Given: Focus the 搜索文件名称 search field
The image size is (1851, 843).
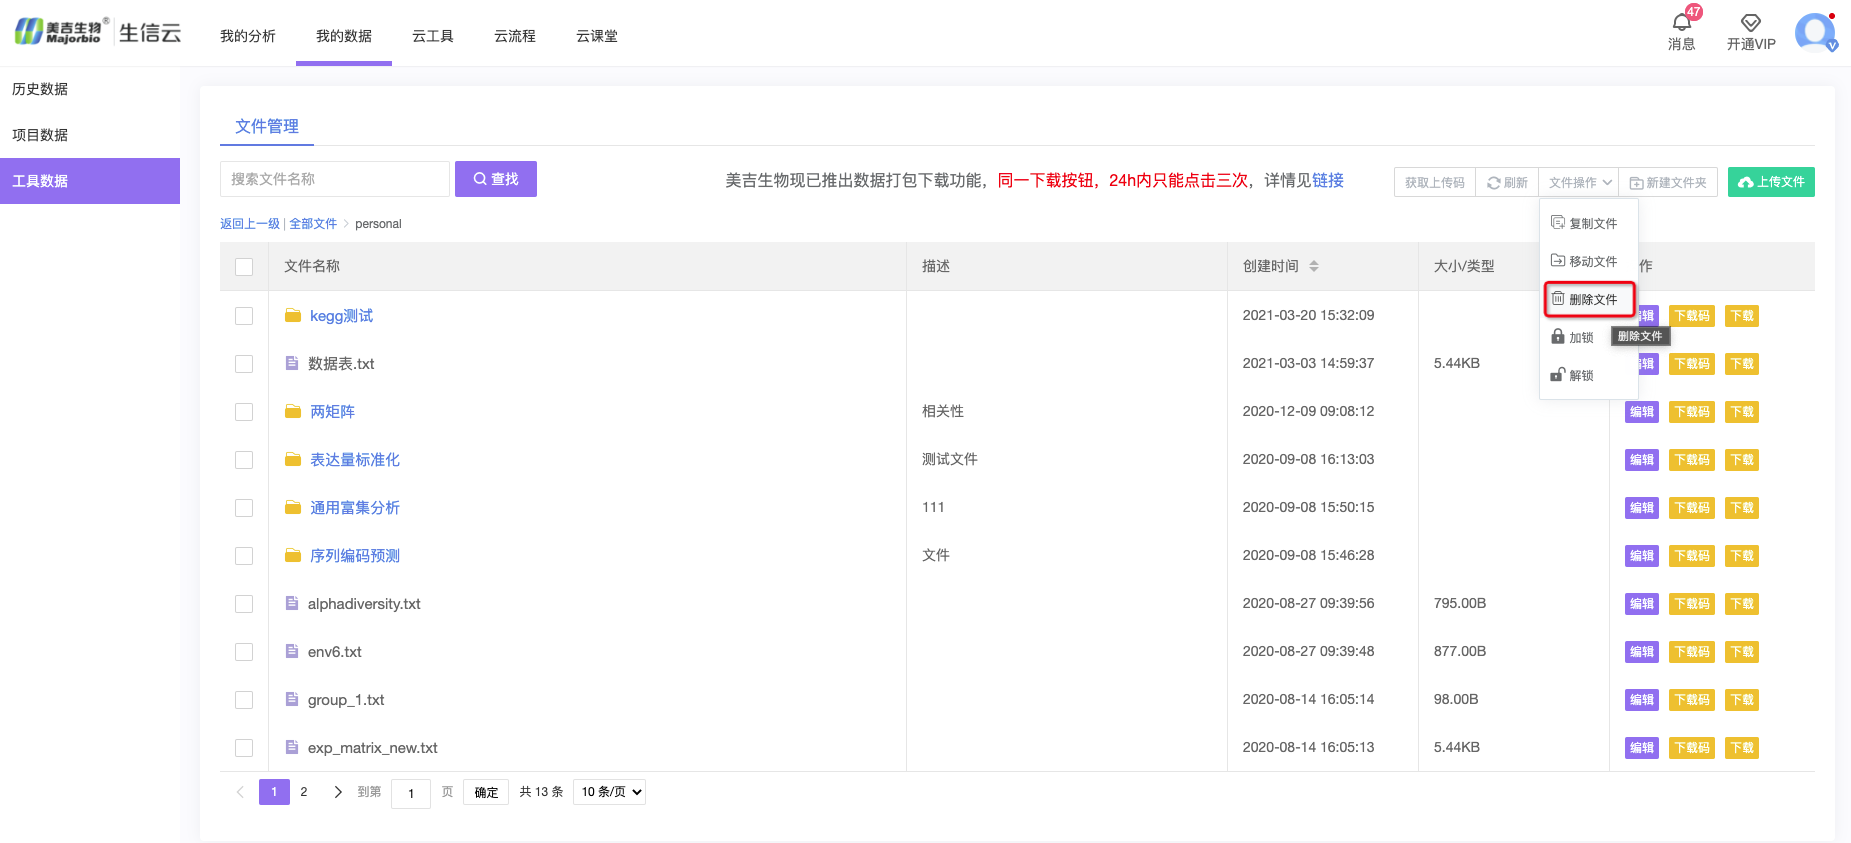Looking at the screenshot, I should point(335,179).
